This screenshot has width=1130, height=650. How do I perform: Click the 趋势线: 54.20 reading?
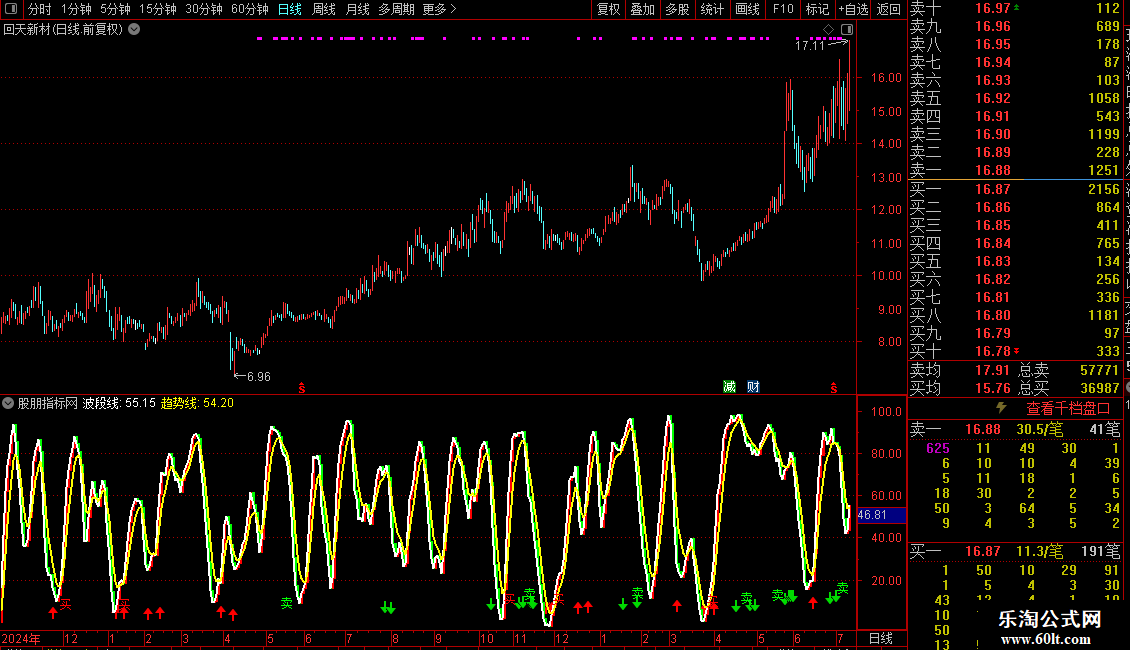coord(197,403)
